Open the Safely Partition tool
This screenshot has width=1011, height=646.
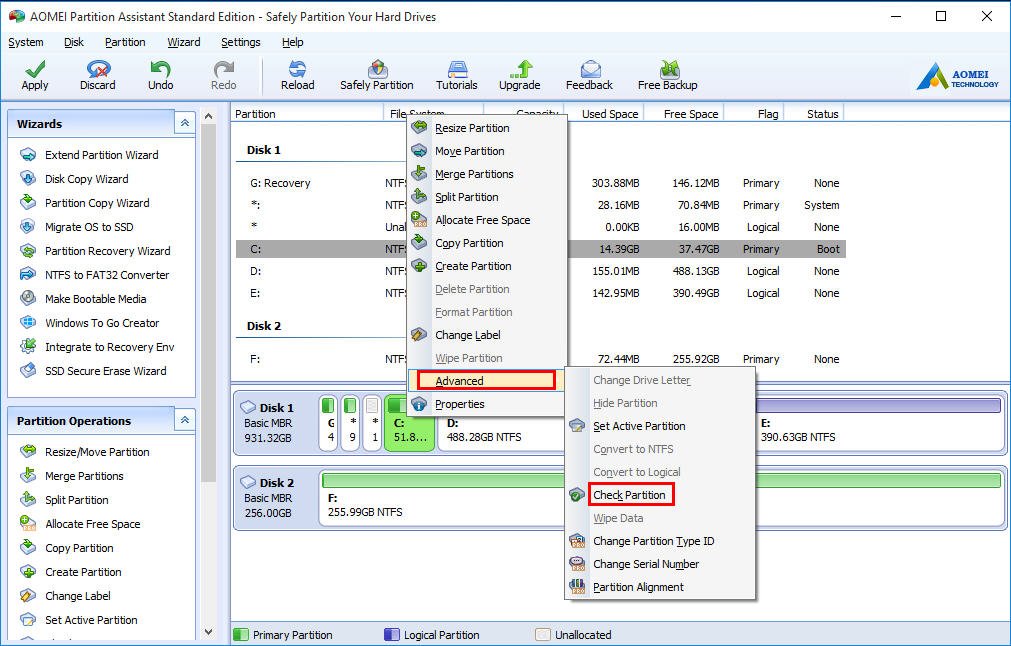[377, 74]
